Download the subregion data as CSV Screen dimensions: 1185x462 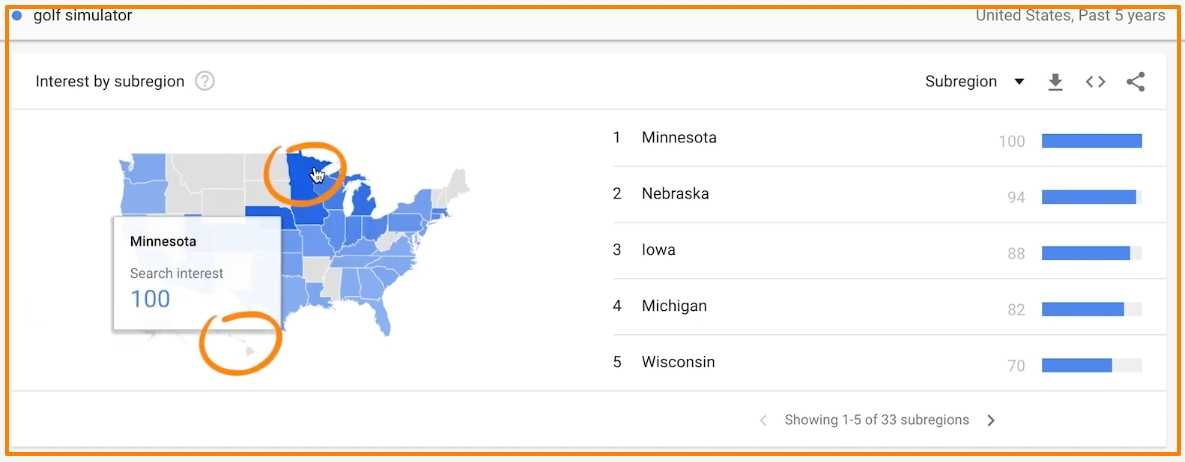point(1055,82)
